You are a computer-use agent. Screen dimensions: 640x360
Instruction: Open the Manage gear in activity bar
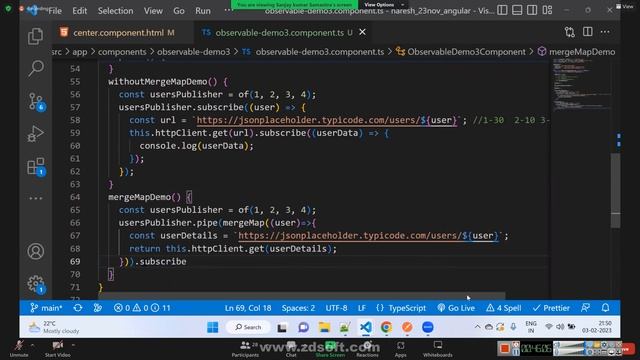[x=36, y=284]
